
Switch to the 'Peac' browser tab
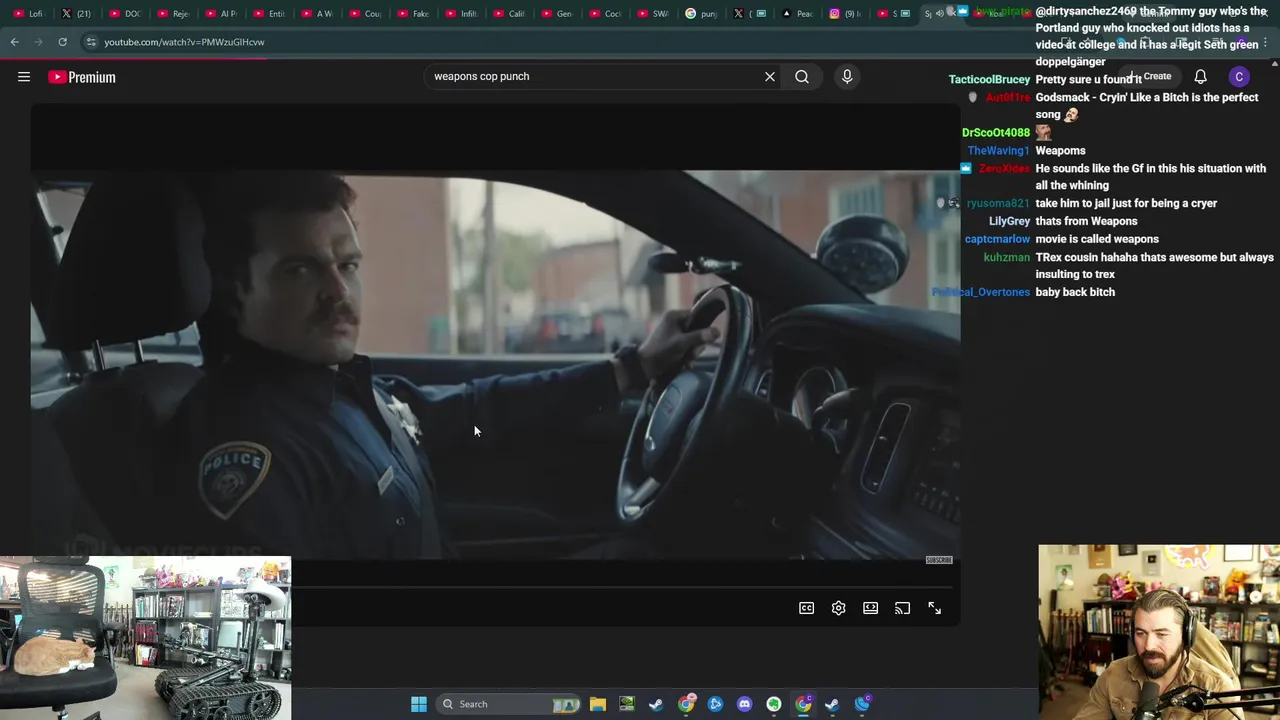pyautogui.click(x=797, y=13)
